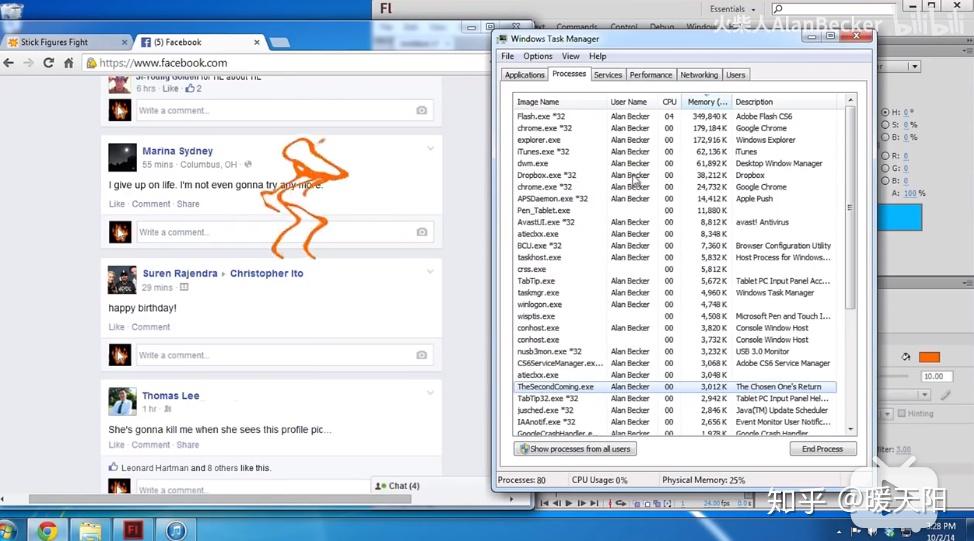Click pencil edit icon in Flash properties
The width and height of the screenshot is (974, 541).
(x=945, y=394)
